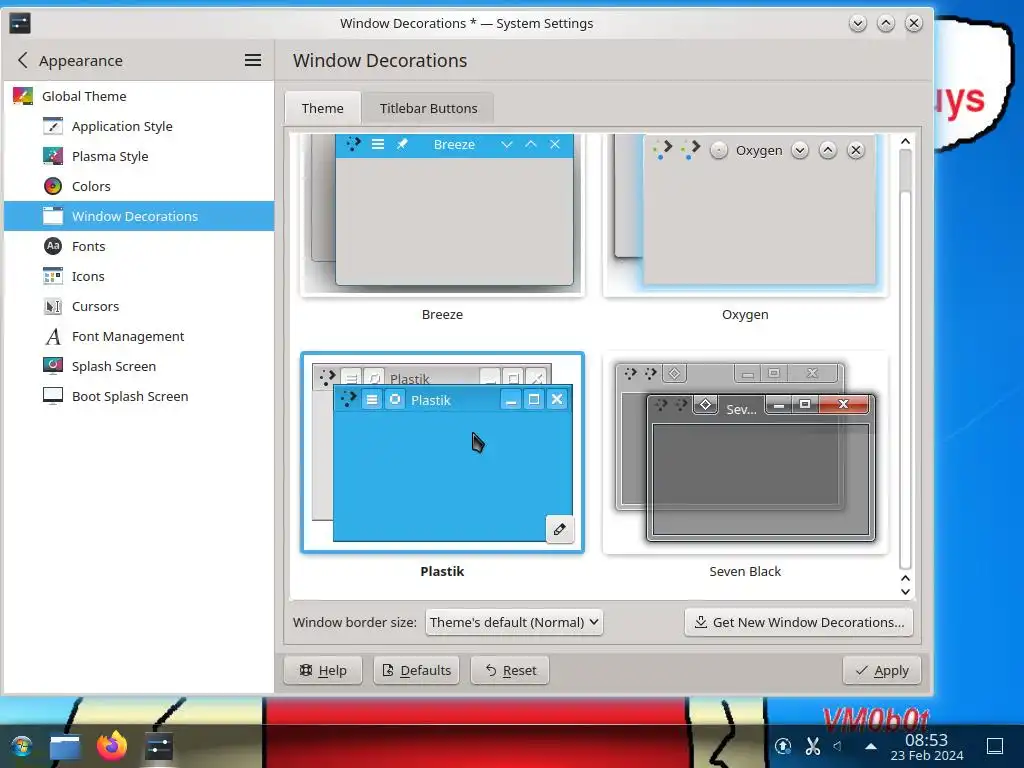Choose the Seven Black decoration theme

(745, 453)
